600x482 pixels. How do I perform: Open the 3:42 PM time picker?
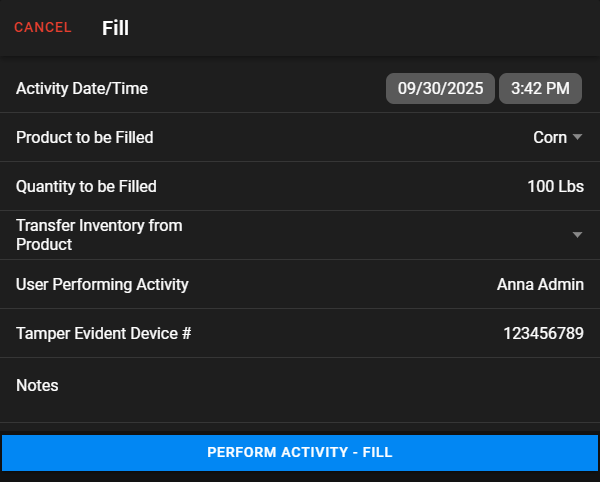pos(540,88)
